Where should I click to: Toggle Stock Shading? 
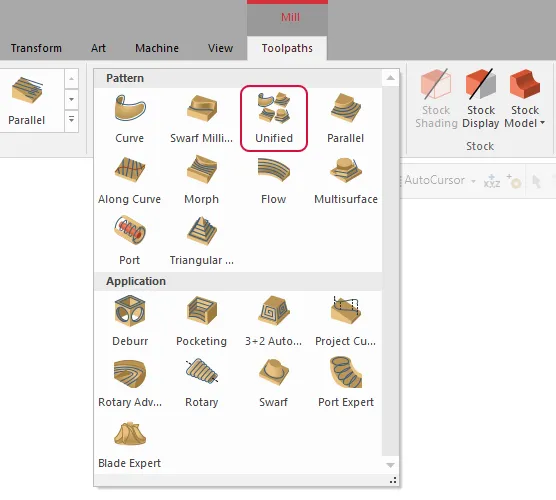[x=436, y=99]
